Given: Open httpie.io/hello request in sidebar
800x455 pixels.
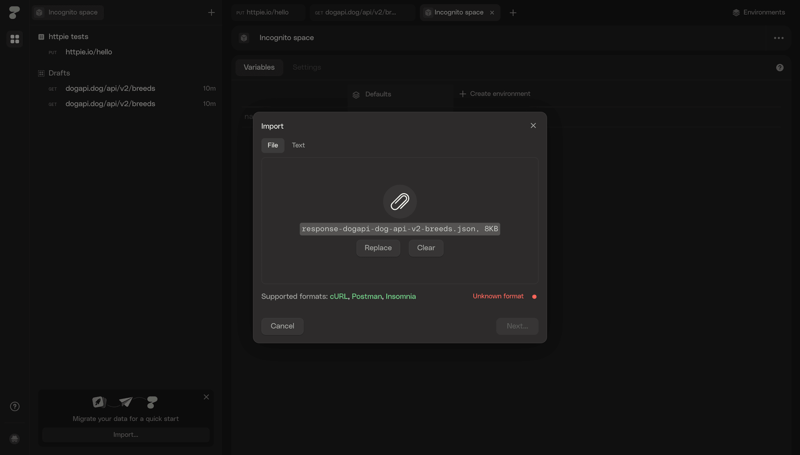Looking at the screenshot, I should [x=89, y=52].
